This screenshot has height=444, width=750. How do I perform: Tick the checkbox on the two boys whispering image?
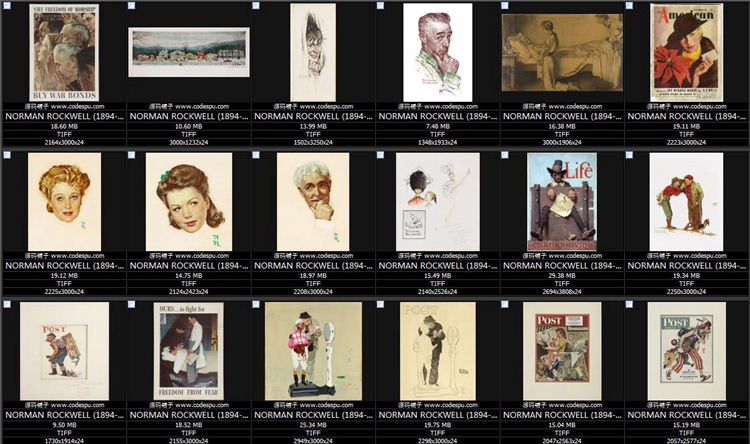tap(629, 155)
